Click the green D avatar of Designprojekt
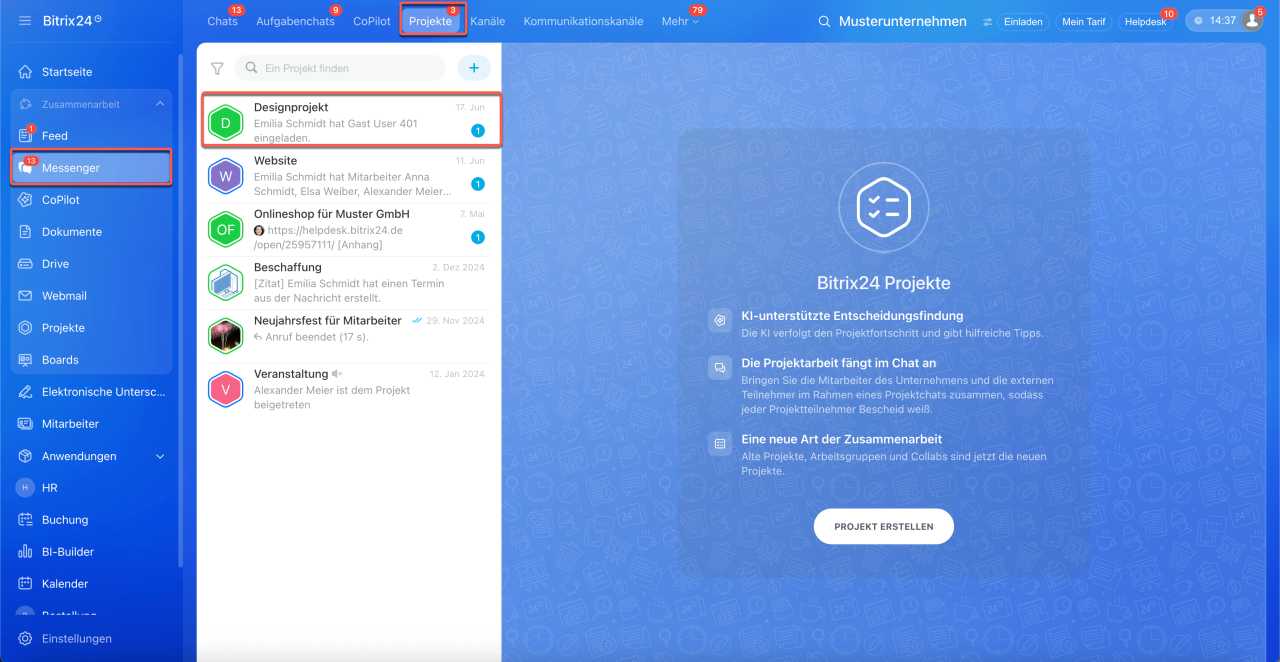The height and width of the screenshot is (662, 1280). coord(225,123)
